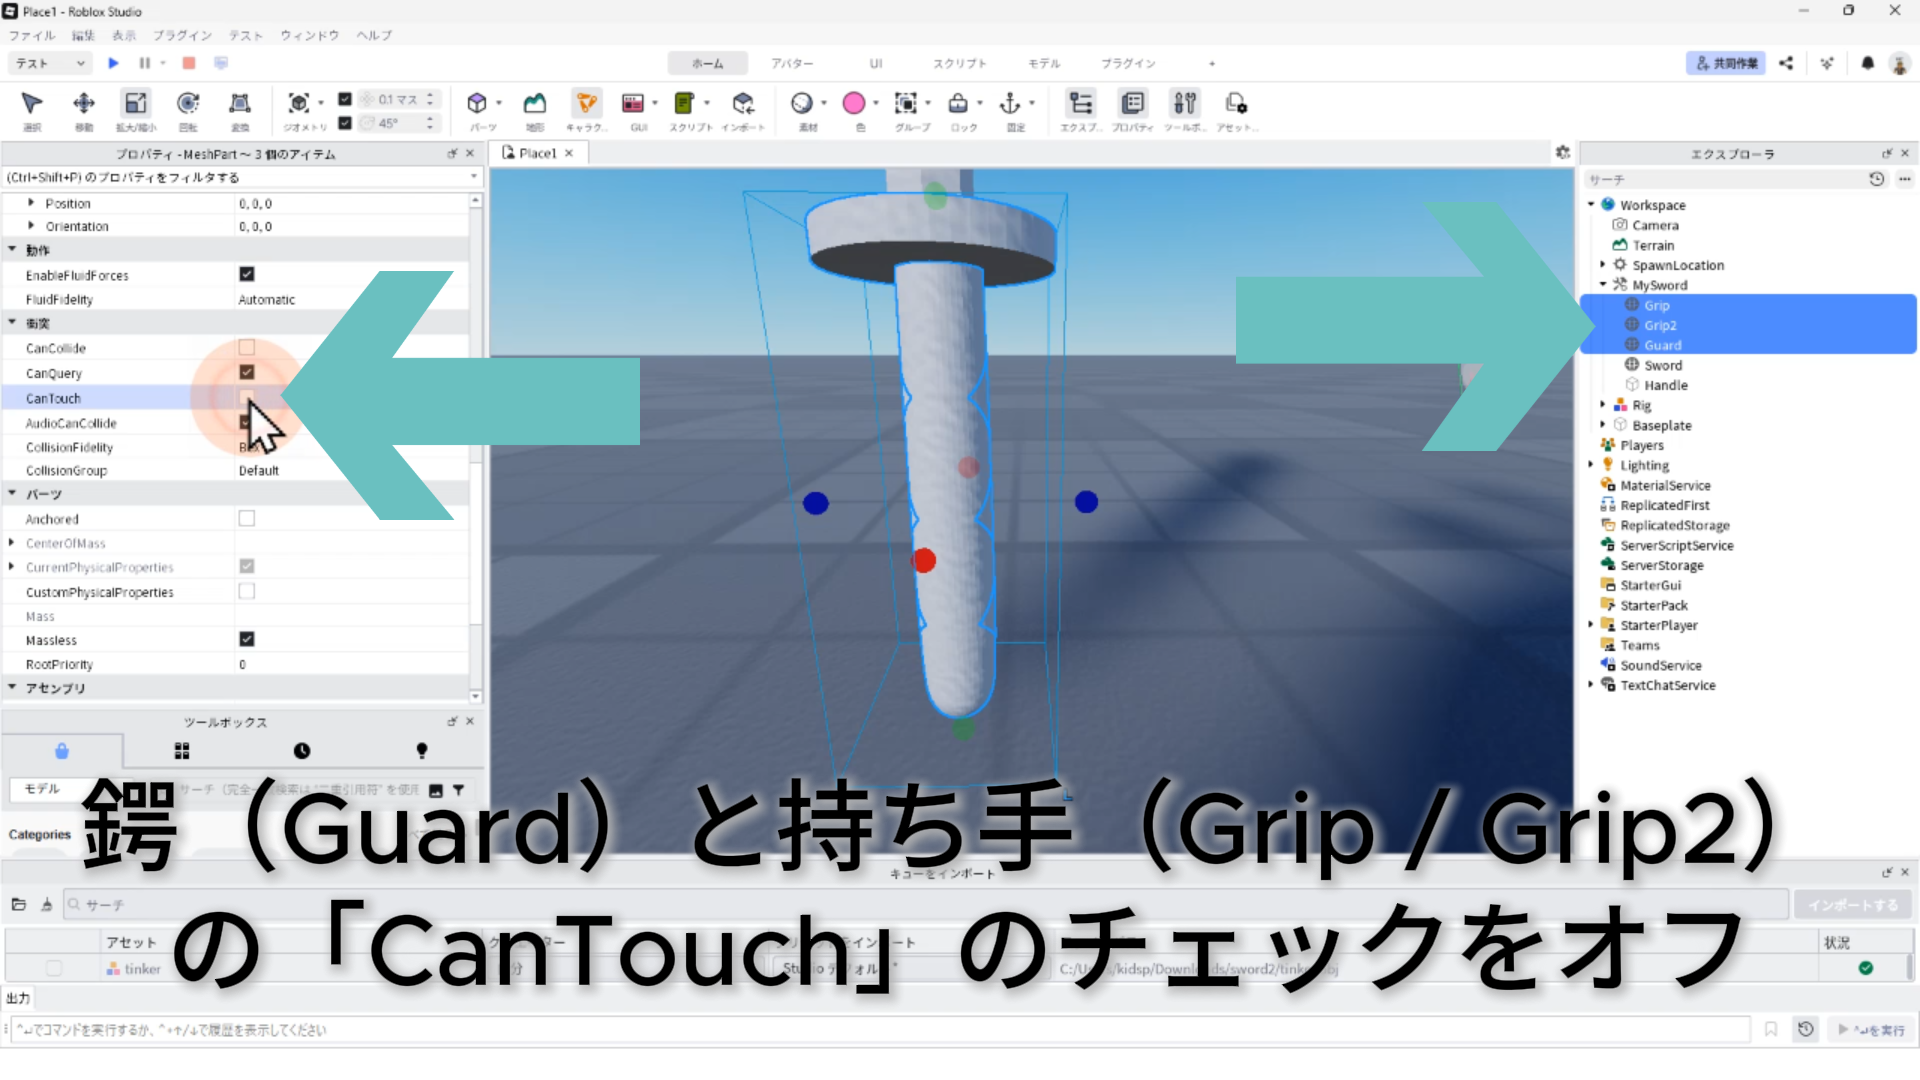Activate the Scale tool
Image resolution: width=1920 pixels, height=1080 pixels.
(x=136, y=104)
